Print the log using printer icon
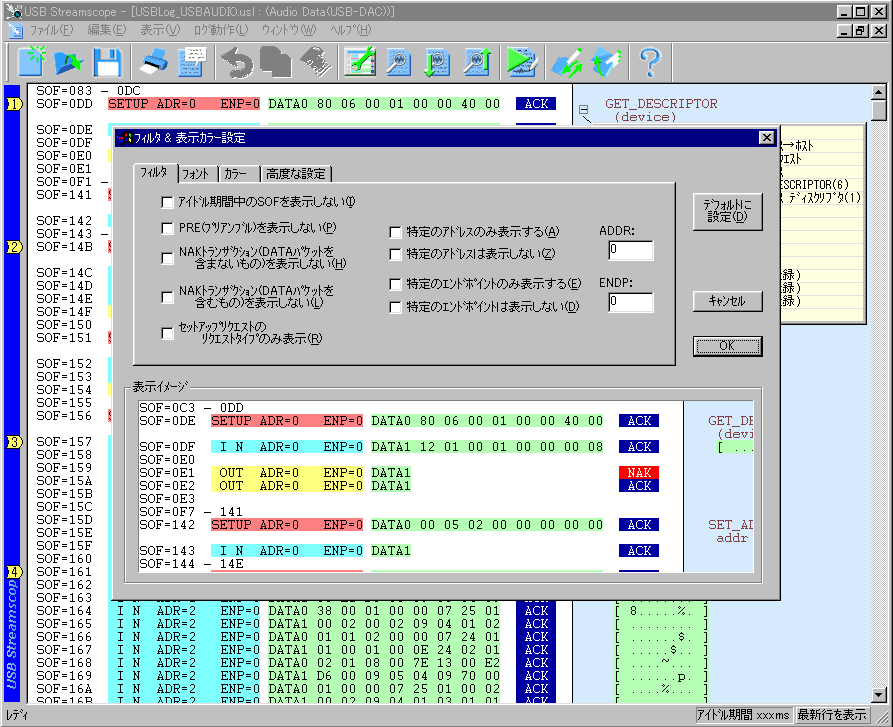The height and width of the screenshot is (727, 893). [154, 61]
